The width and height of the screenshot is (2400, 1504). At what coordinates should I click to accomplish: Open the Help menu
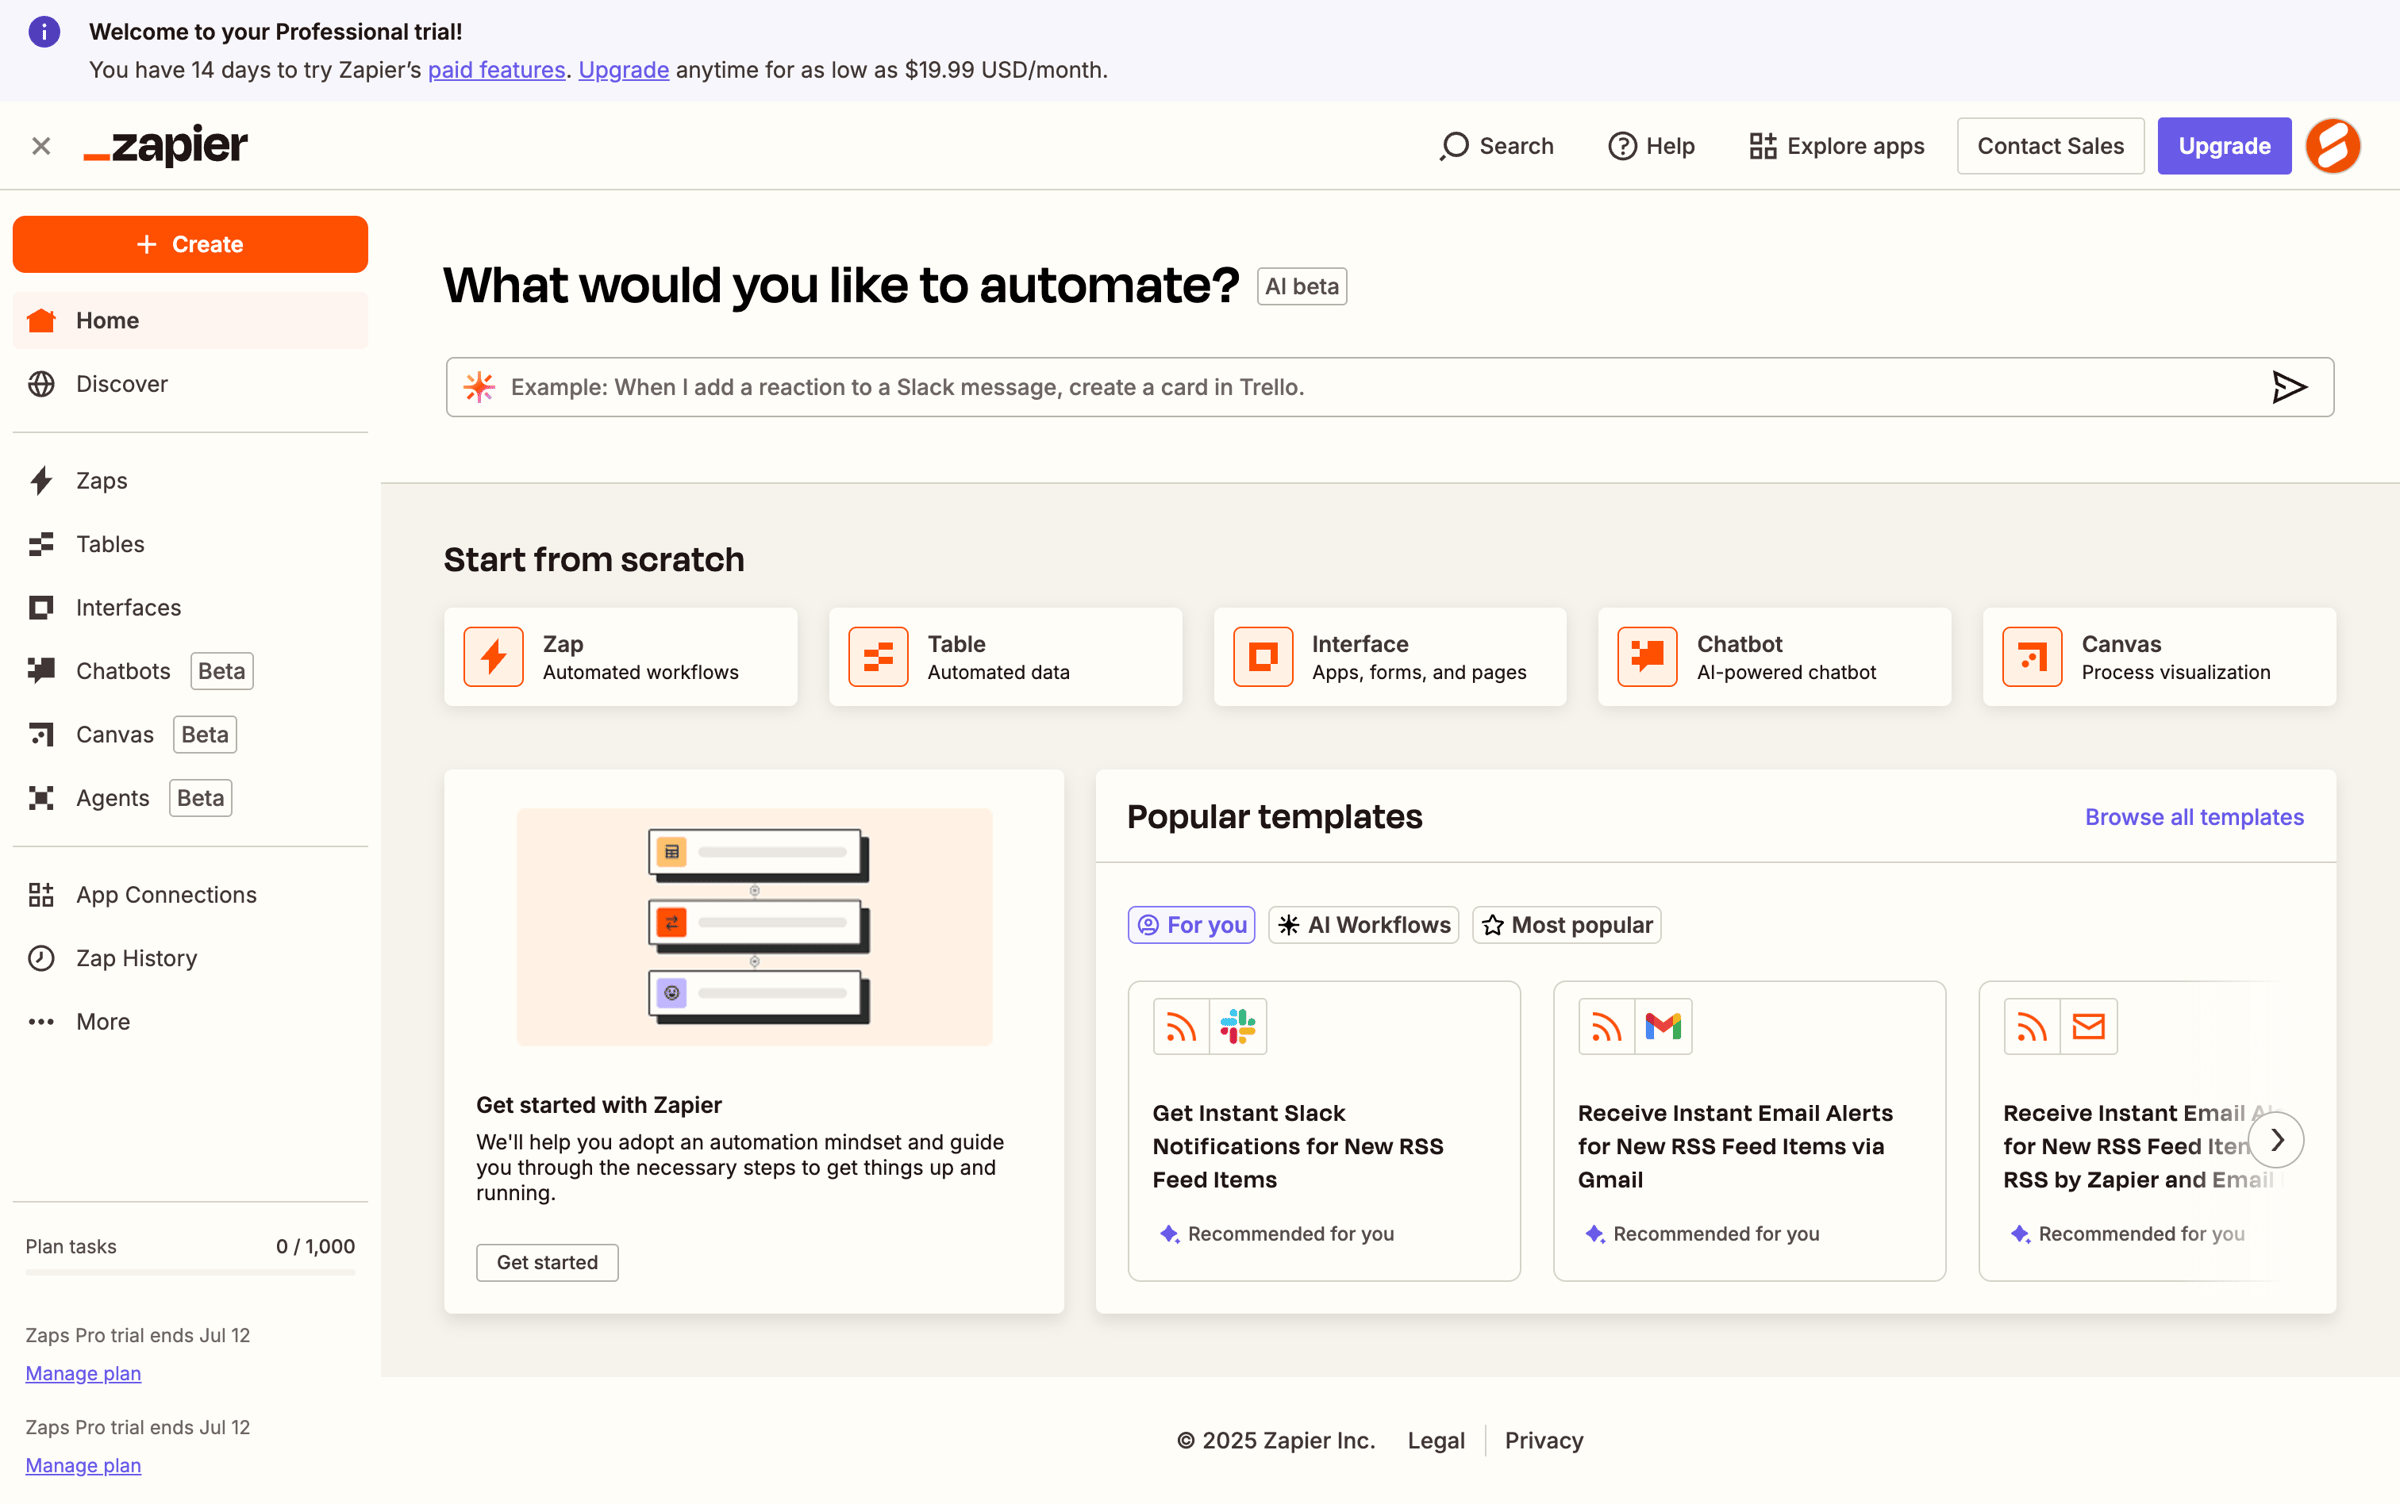coord(1651,146)
